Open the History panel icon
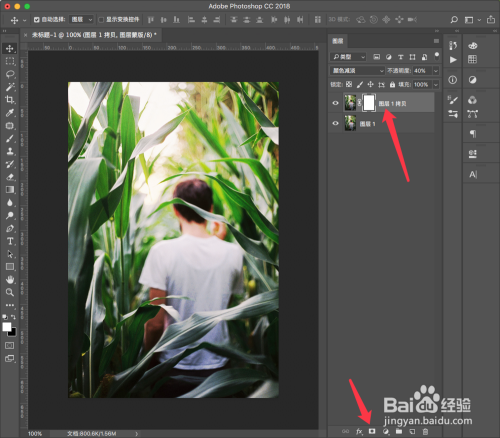500x438 pixels. coord(453,45)
